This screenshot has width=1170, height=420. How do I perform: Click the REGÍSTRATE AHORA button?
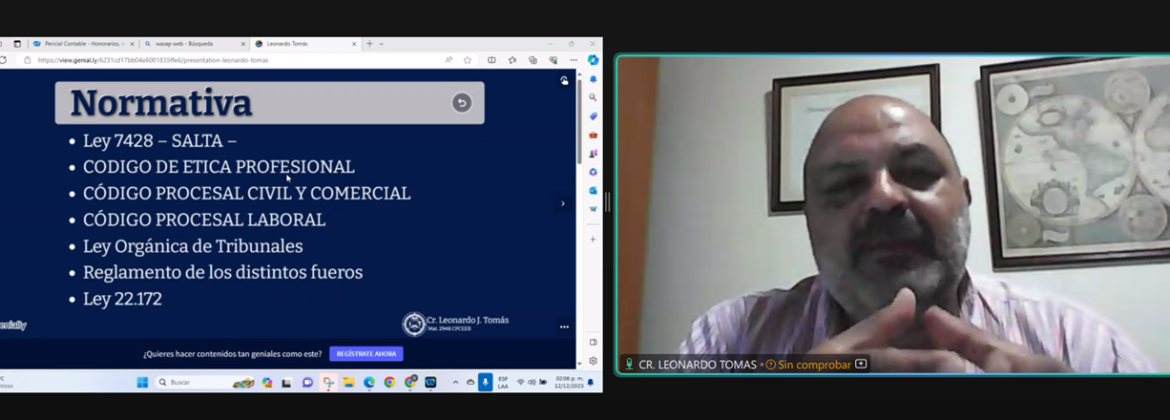click(366, 354)
